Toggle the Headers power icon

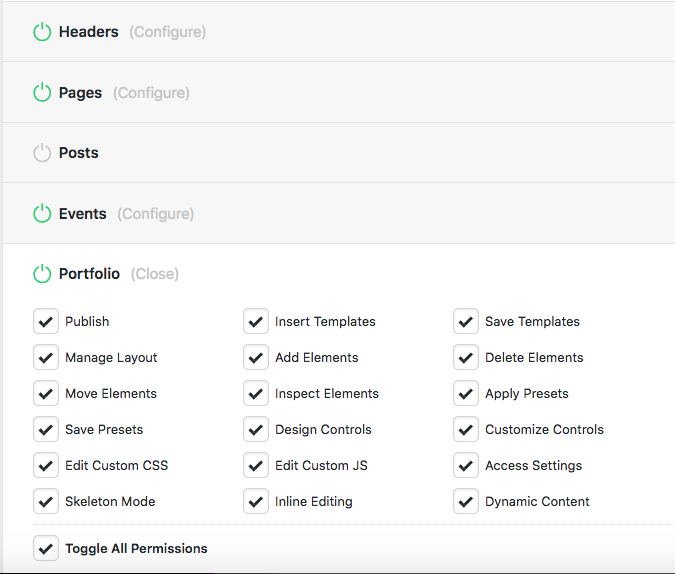point(42,32)
